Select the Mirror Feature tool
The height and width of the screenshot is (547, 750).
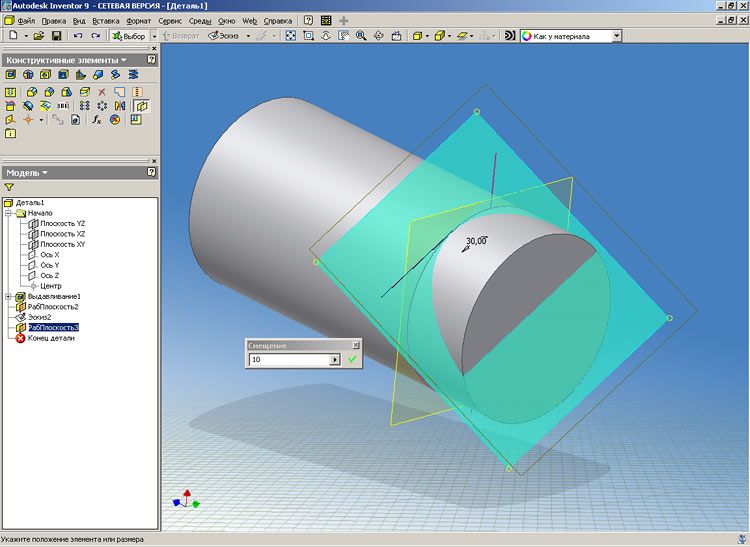120,106
